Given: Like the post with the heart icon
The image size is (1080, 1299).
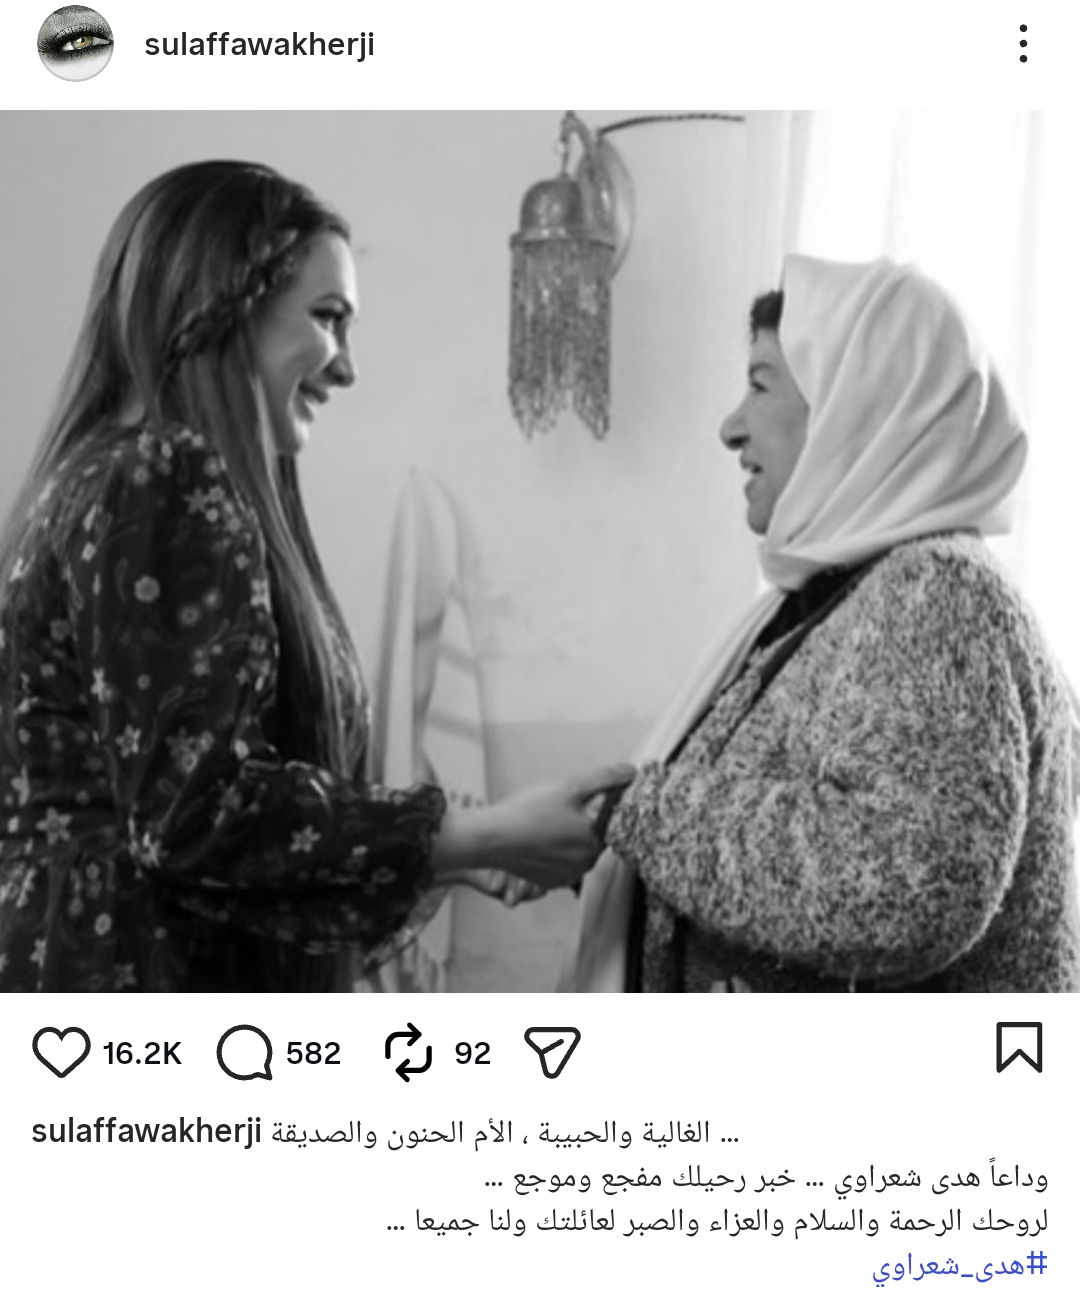Looking at the screenshot, I should (61, 1053).
